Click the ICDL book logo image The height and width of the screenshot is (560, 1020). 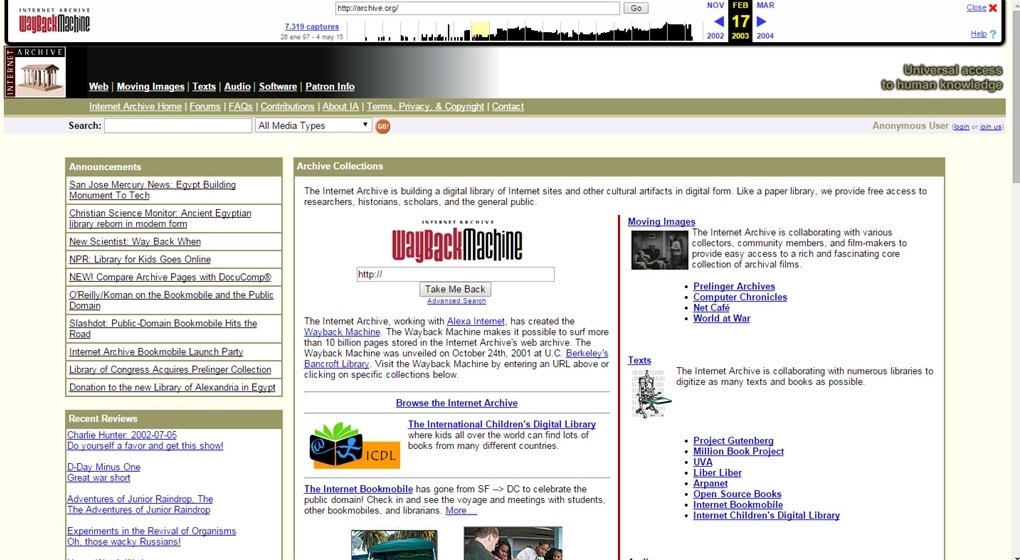click(355, 446)
